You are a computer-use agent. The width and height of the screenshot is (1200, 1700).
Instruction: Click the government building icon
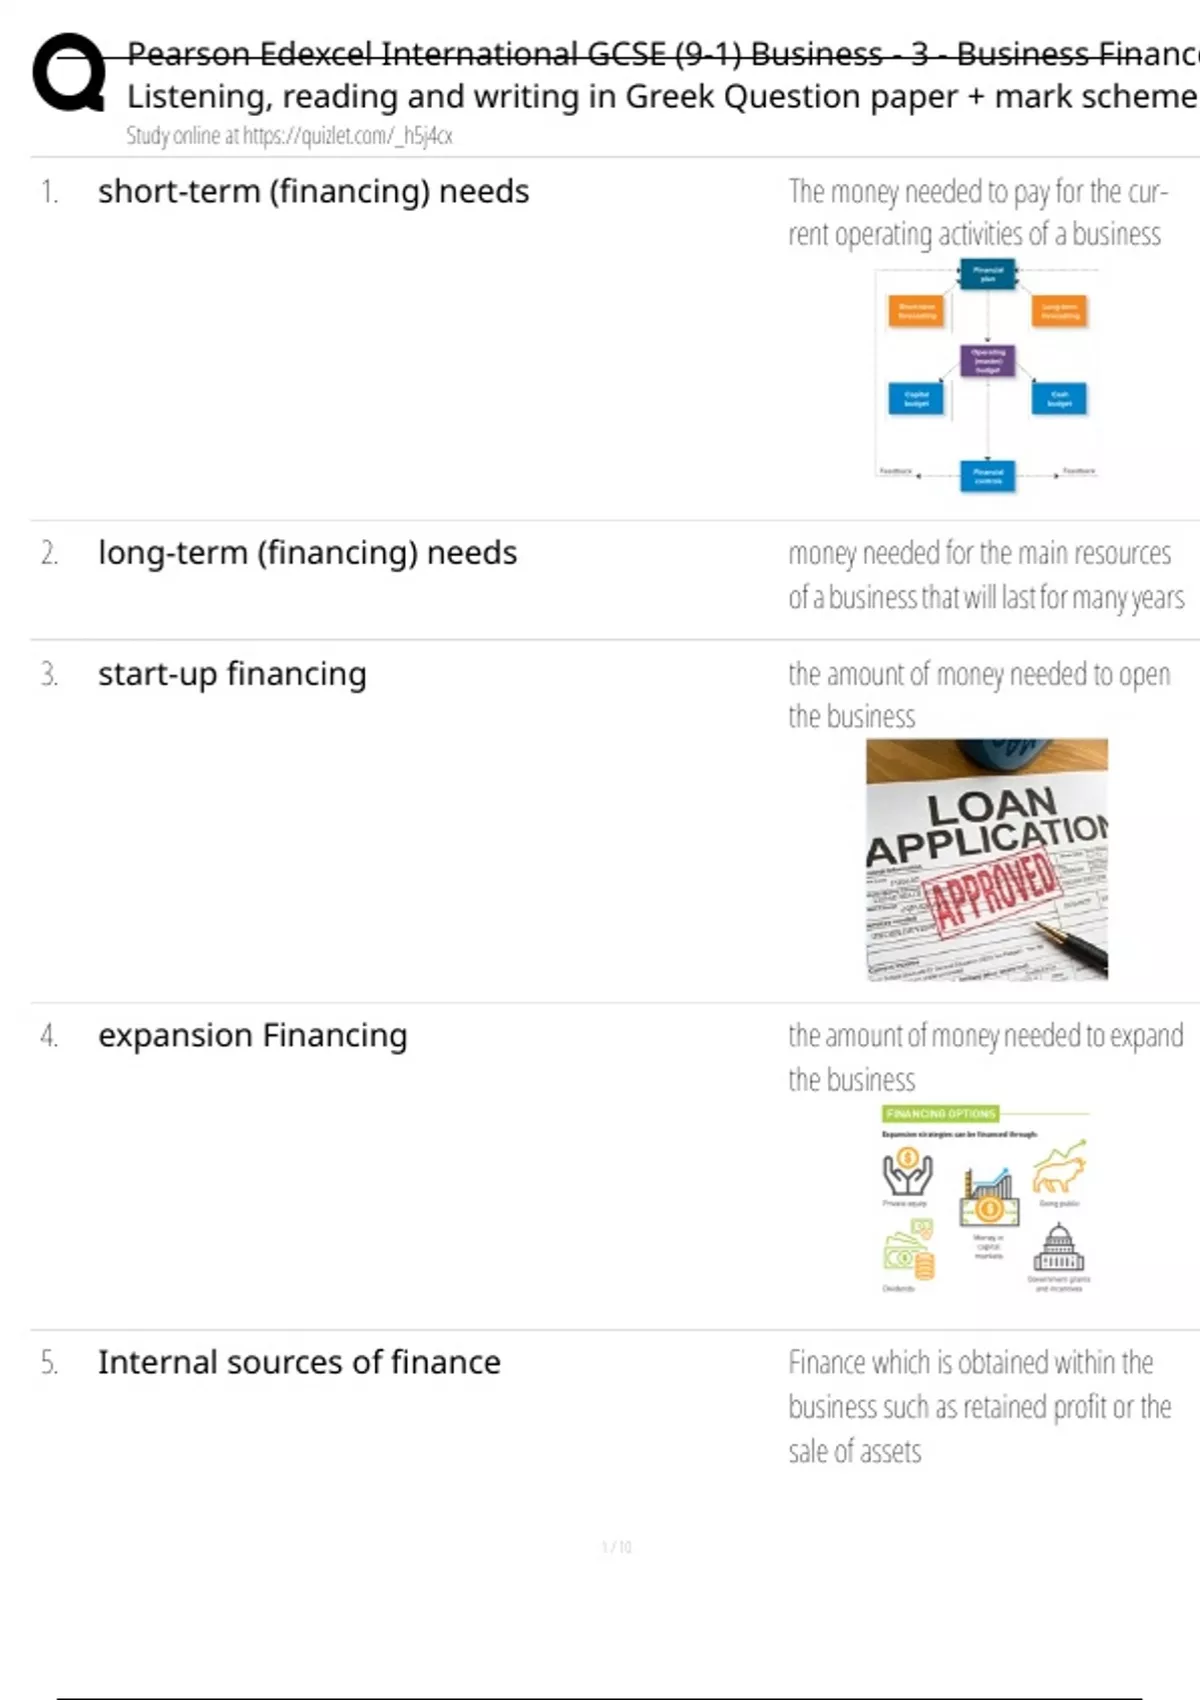(x=1058, y=1249)
